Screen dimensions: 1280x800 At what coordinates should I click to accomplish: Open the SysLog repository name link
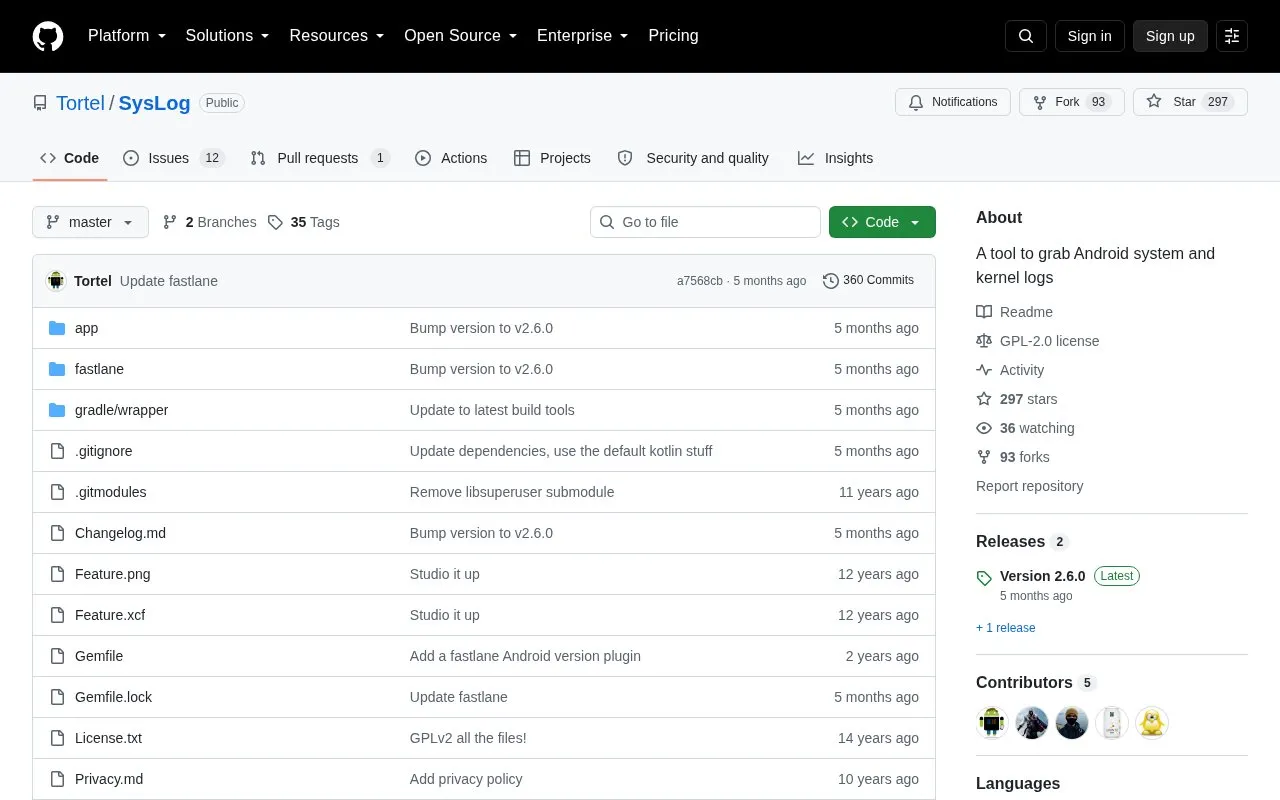click(154, 103)
